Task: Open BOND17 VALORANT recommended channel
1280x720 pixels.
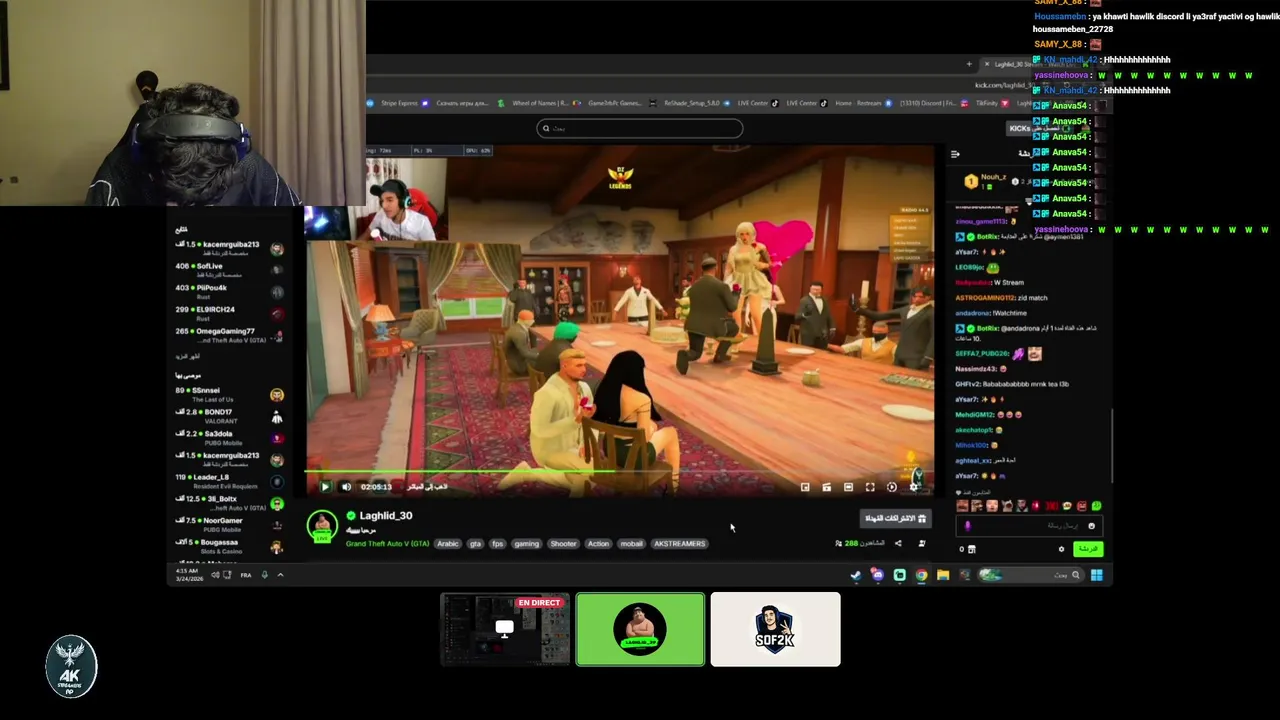Action: pyautogui.click(x=229, y=416)
